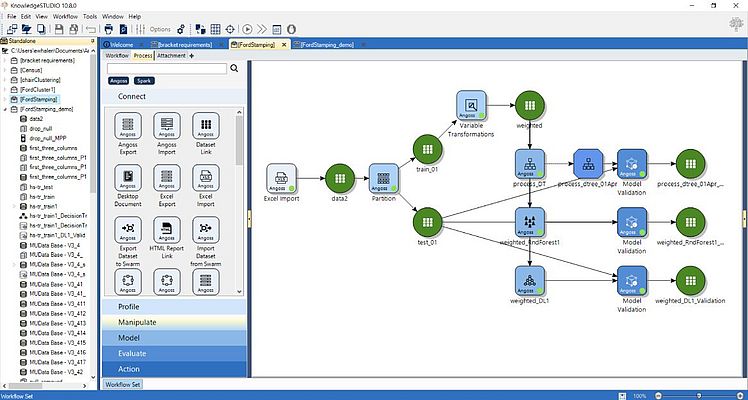This screenshot has height=400, width=748.
Task: Toggle the Spark filter tag
Action: (145, 81)
